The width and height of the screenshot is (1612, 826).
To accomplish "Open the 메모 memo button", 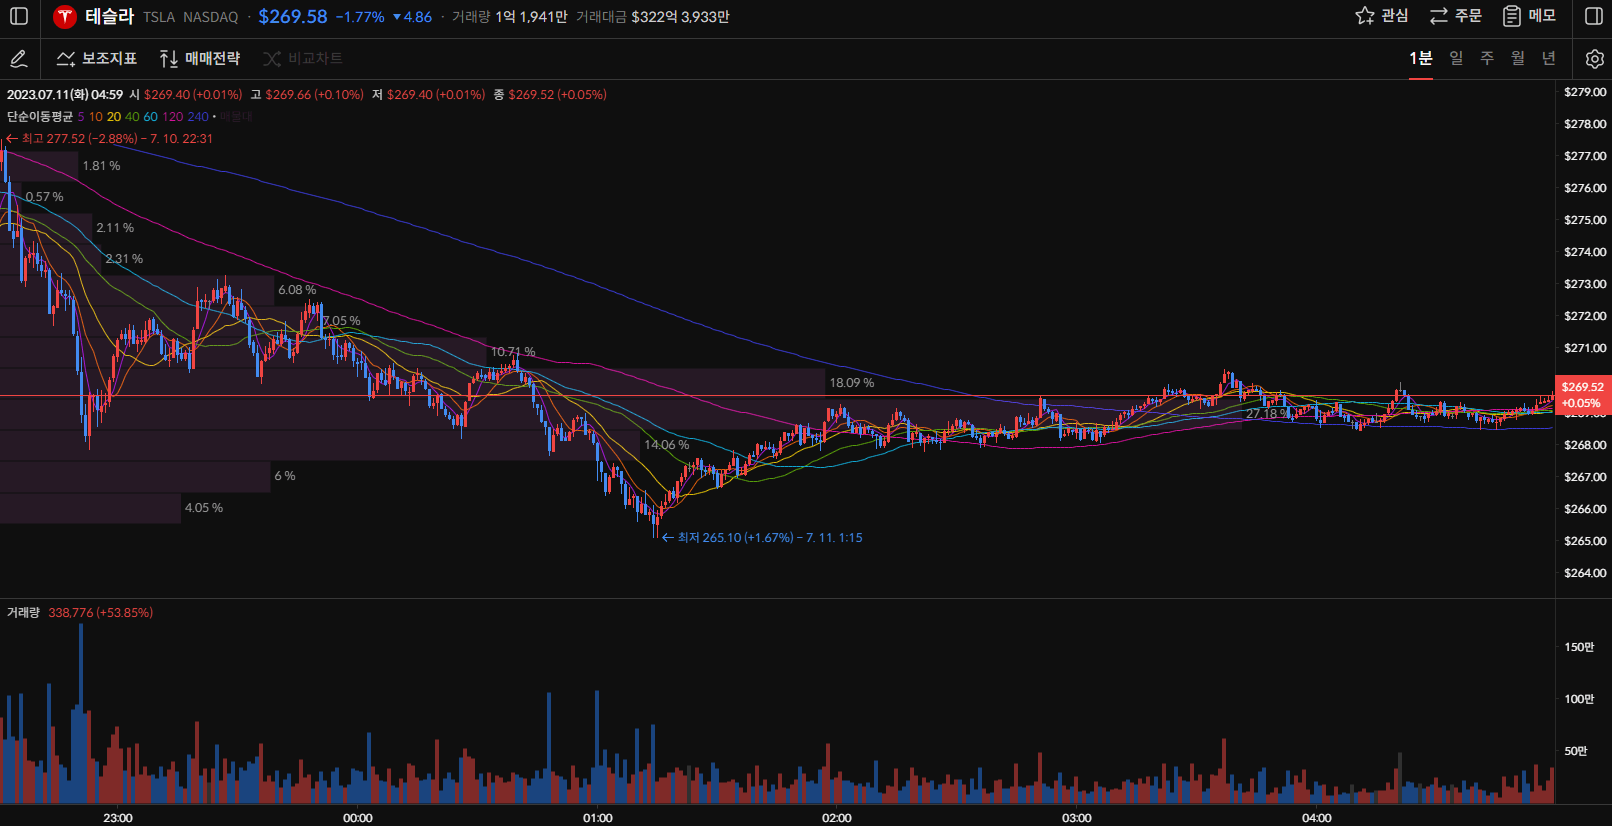I will [1529, 16].
